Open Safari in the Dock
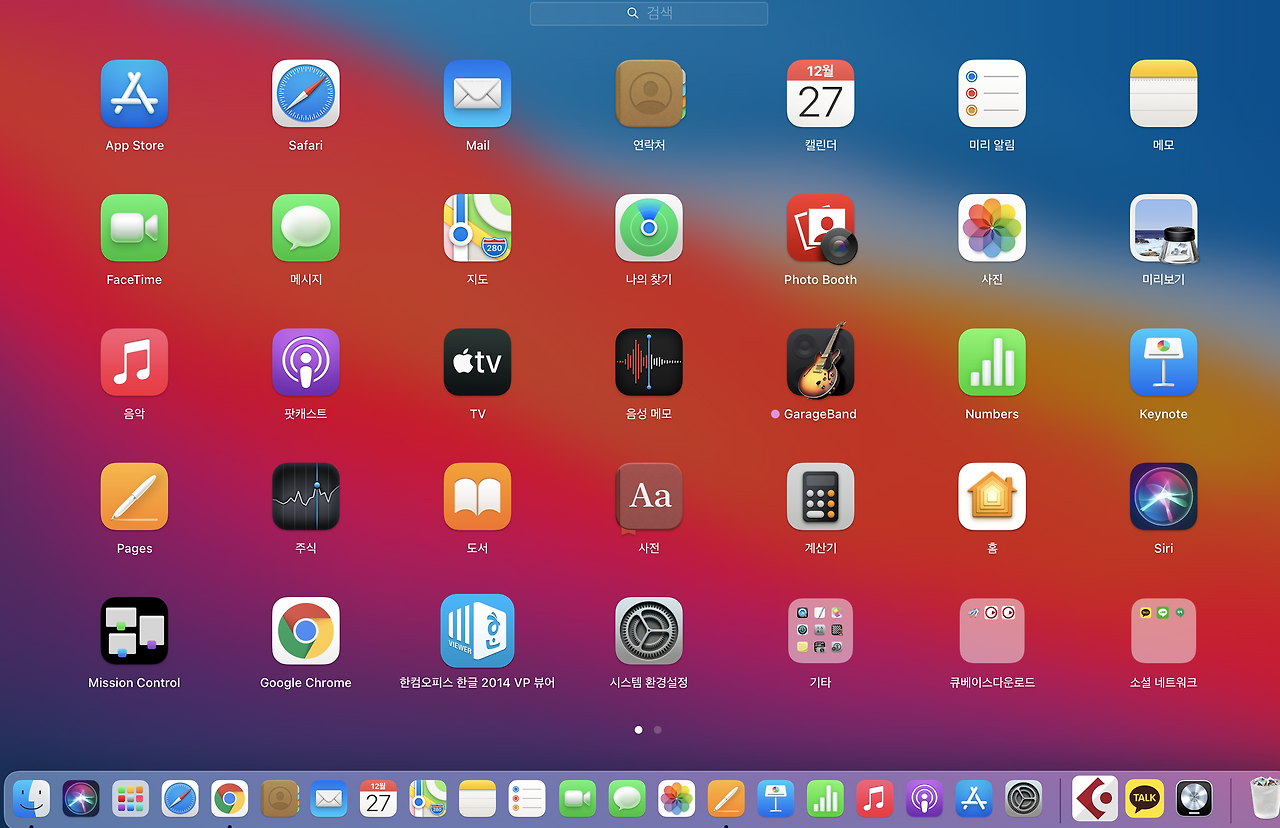 coord(180,798)
